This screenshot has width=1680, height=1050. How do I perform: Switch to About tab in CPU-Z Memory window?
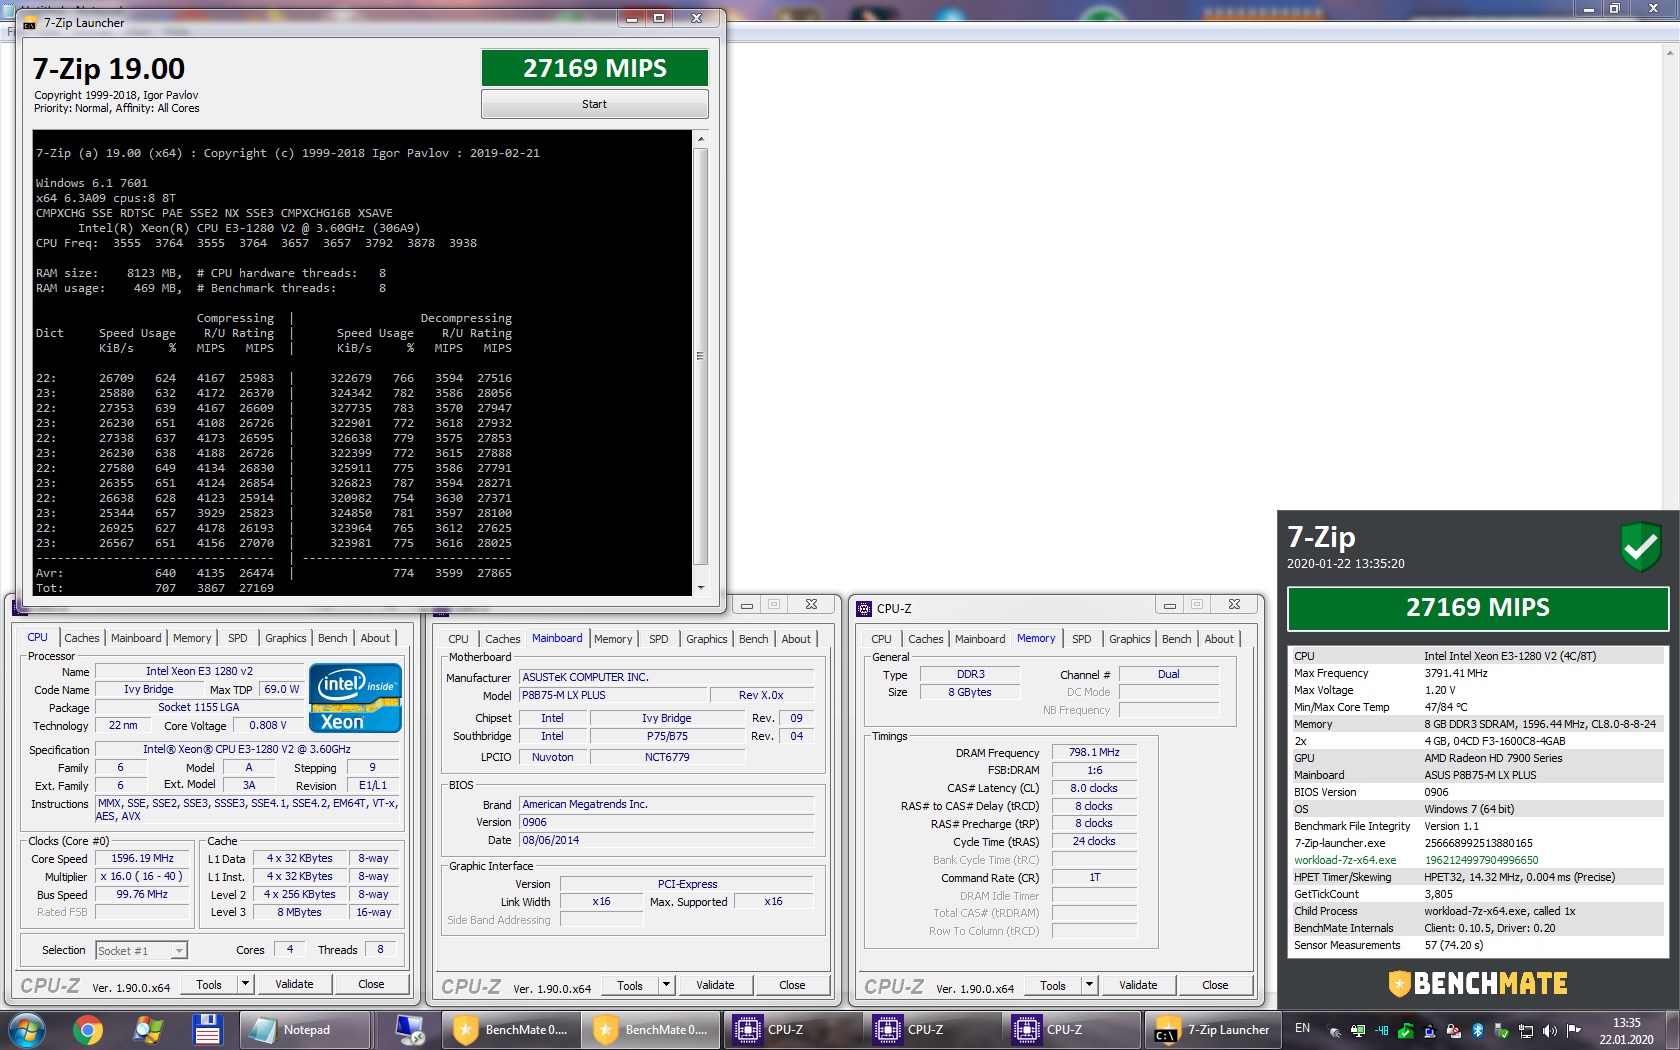(1219, 639)
